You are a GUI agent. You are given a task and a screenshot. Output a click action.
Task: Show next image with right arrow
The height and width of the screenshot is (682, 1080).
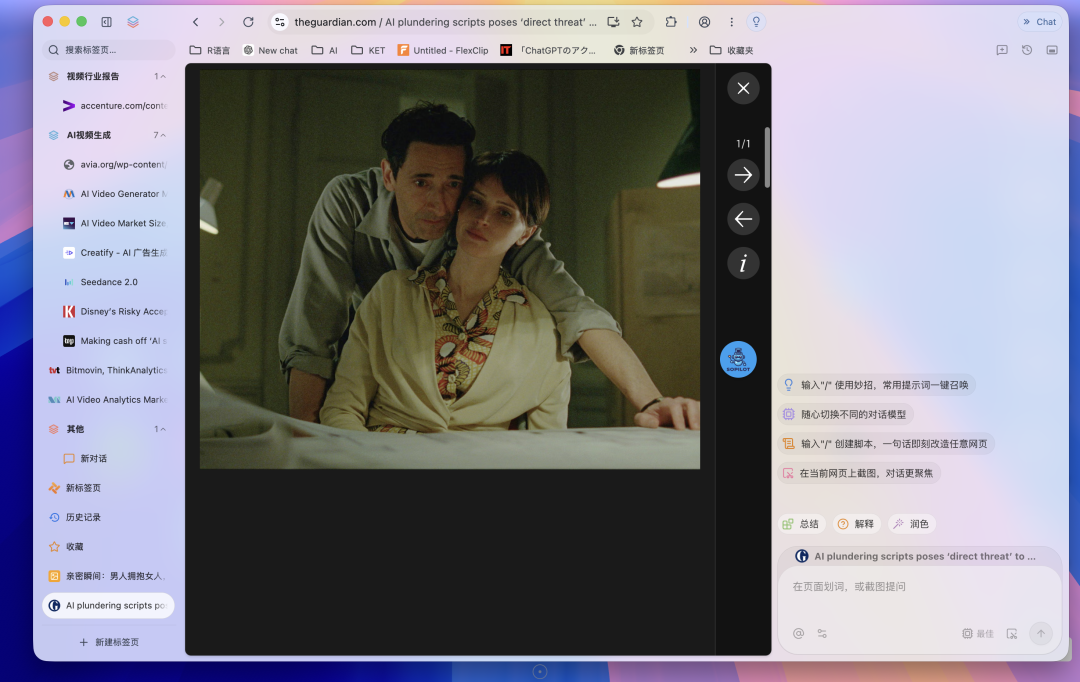coord(743,175)
